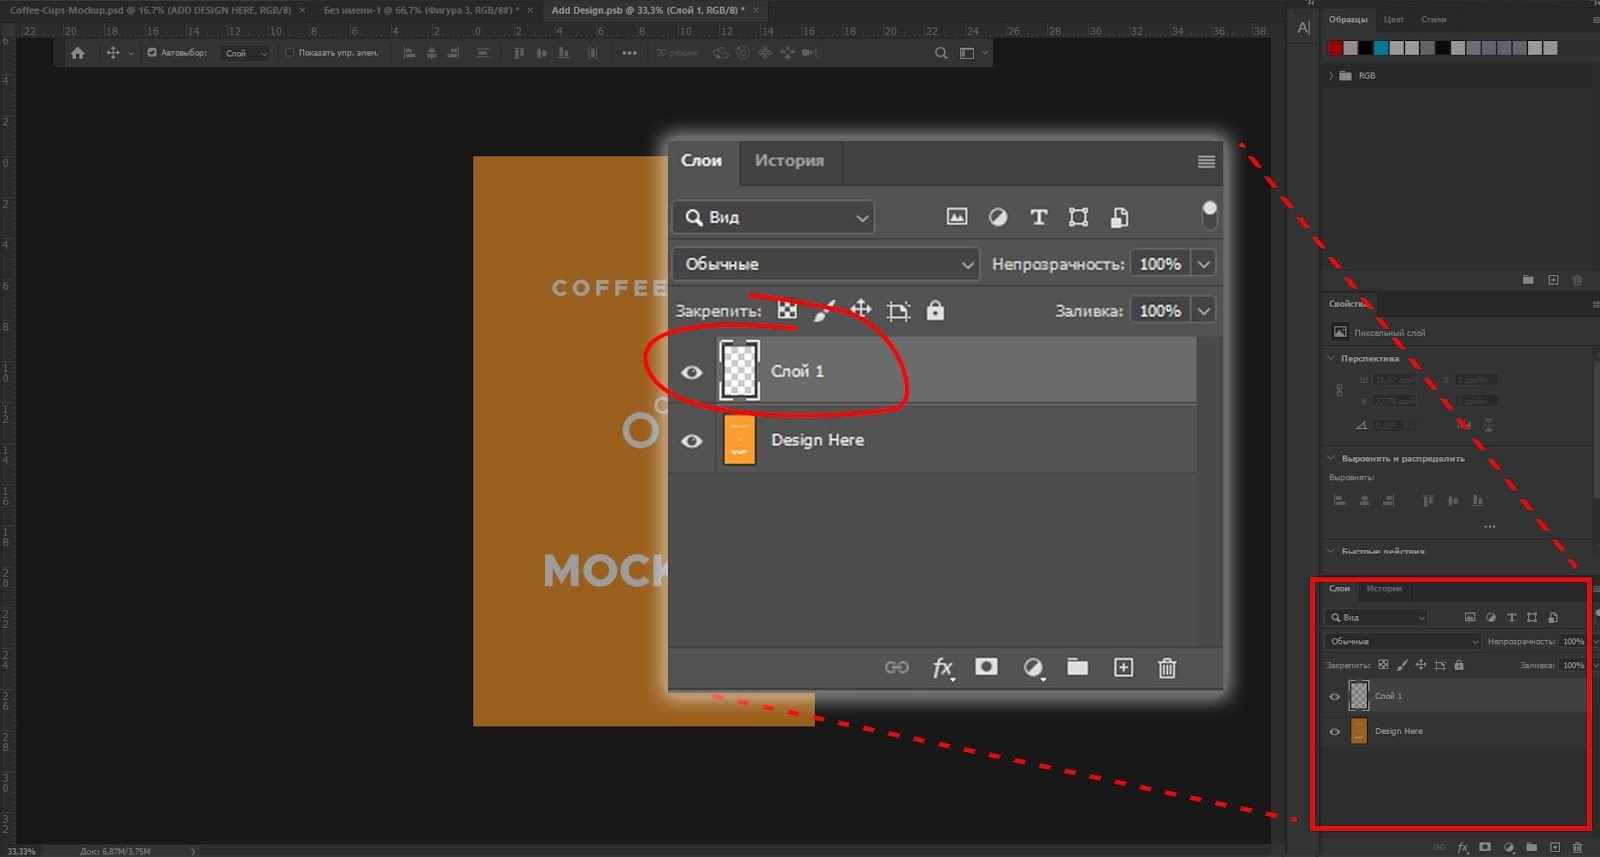Open the Стили panel tab
The image size is (1600, 857).
tap(1433, 19)
